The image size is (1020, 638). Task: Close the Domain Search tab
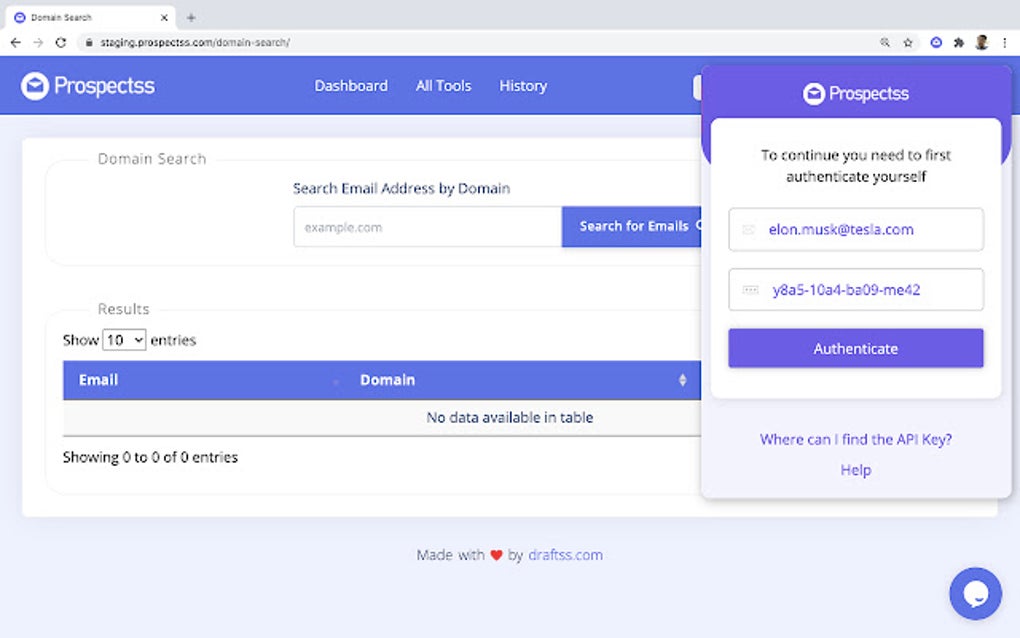(x=164, y=18)
